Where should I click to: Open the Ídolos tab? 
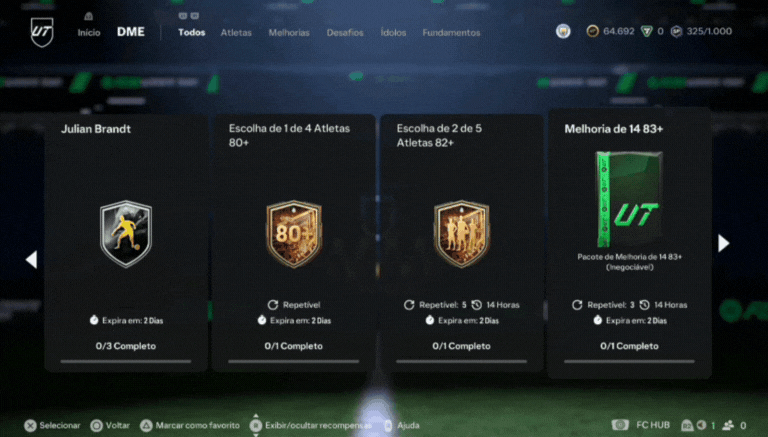pos(393,33)
